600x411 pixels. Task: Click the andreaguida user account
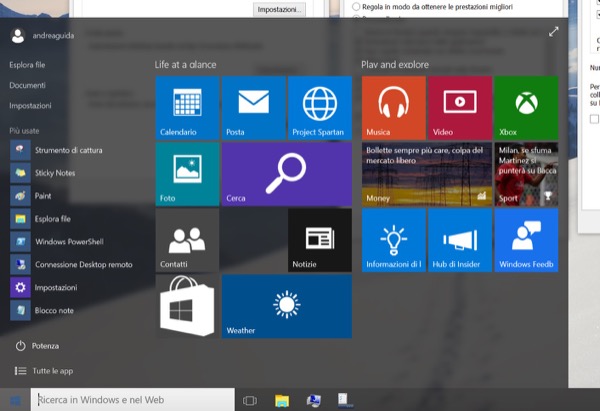[x=42, y=36]
